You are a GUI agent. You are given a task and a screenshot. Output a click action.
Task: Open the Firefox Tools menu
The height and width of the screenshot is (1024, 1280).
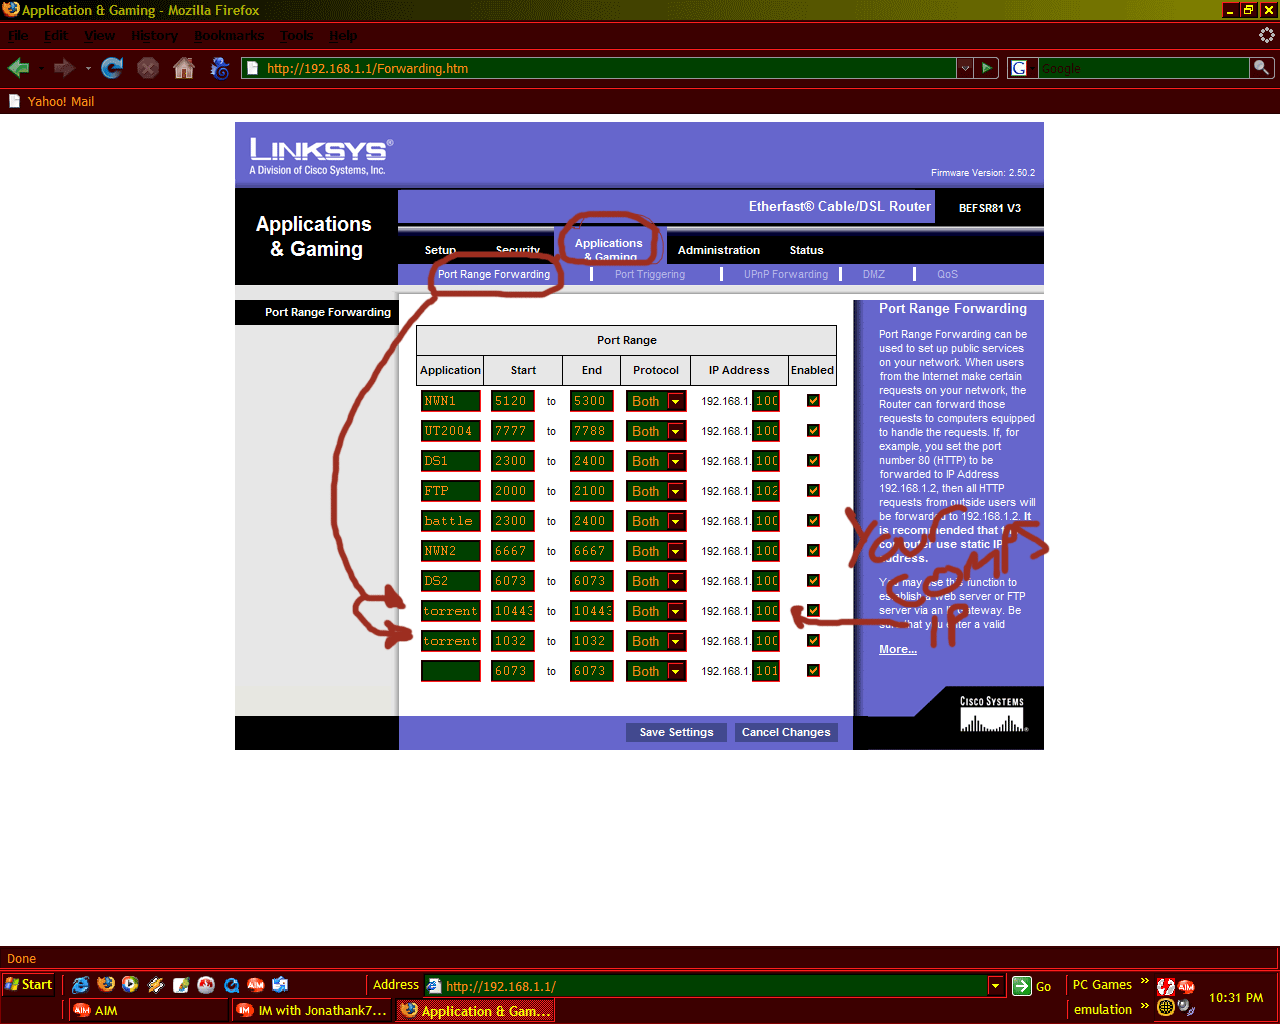[297, 36]
